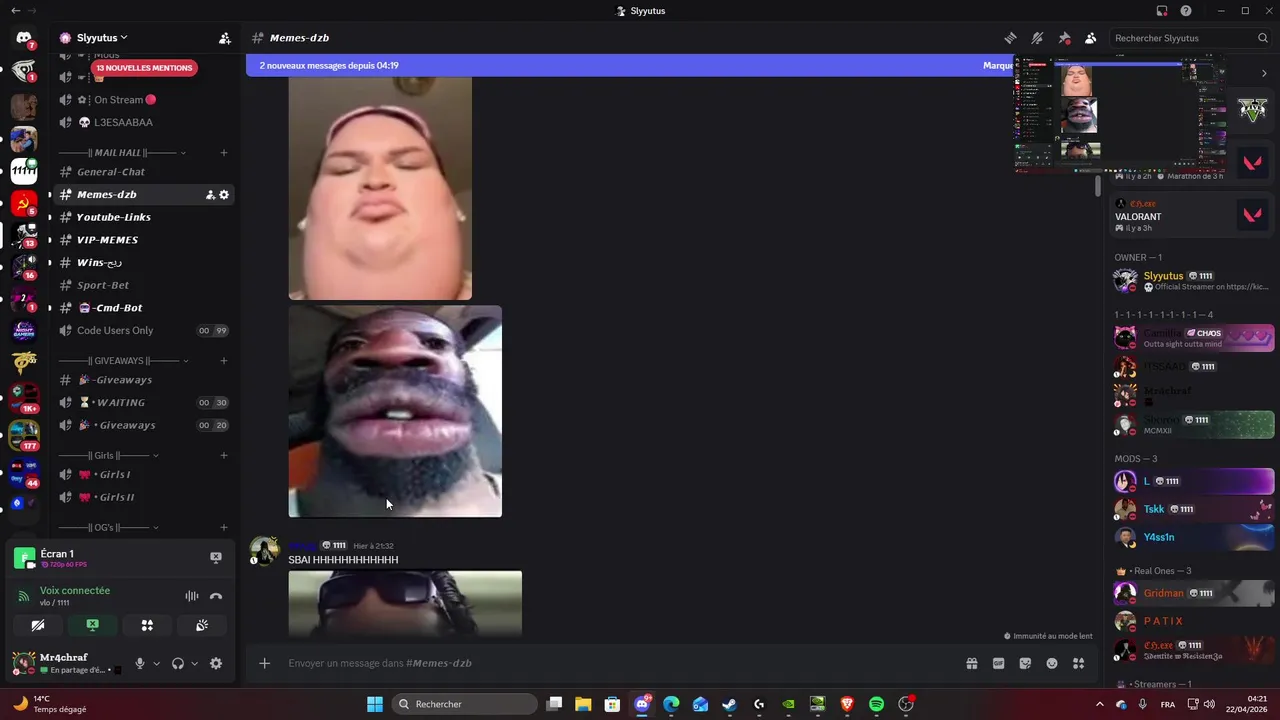The image size is (1280, 720).
Task: Disconnect from voice with phone icon
Action: click(216, 596)
